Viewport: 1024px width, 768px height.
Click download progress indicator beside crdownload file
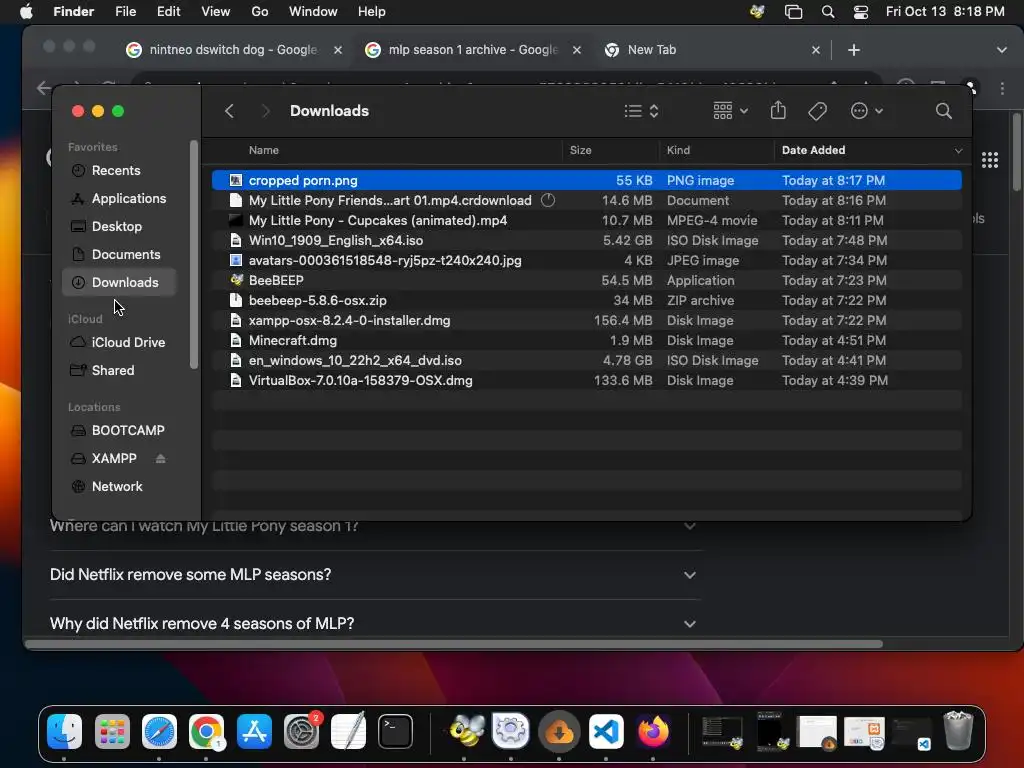pos(548,200)
